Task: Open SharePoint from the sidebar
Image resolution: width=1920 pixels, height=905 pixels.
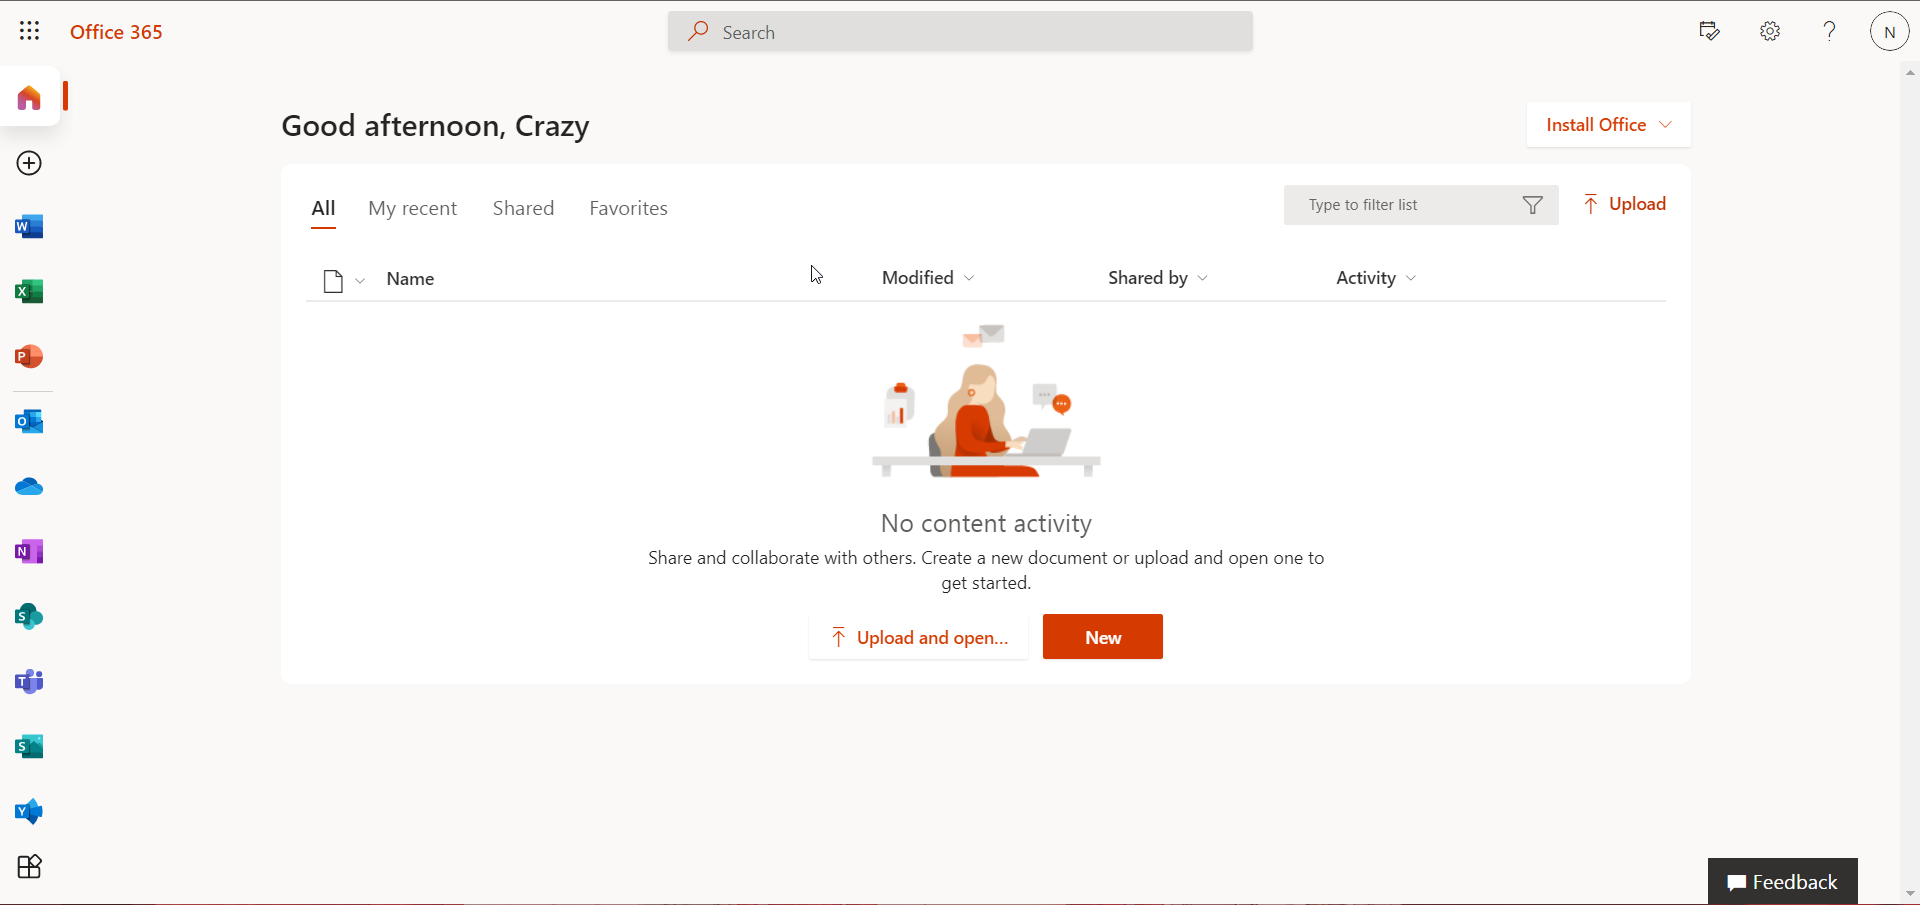Action: tap(29, 617)
